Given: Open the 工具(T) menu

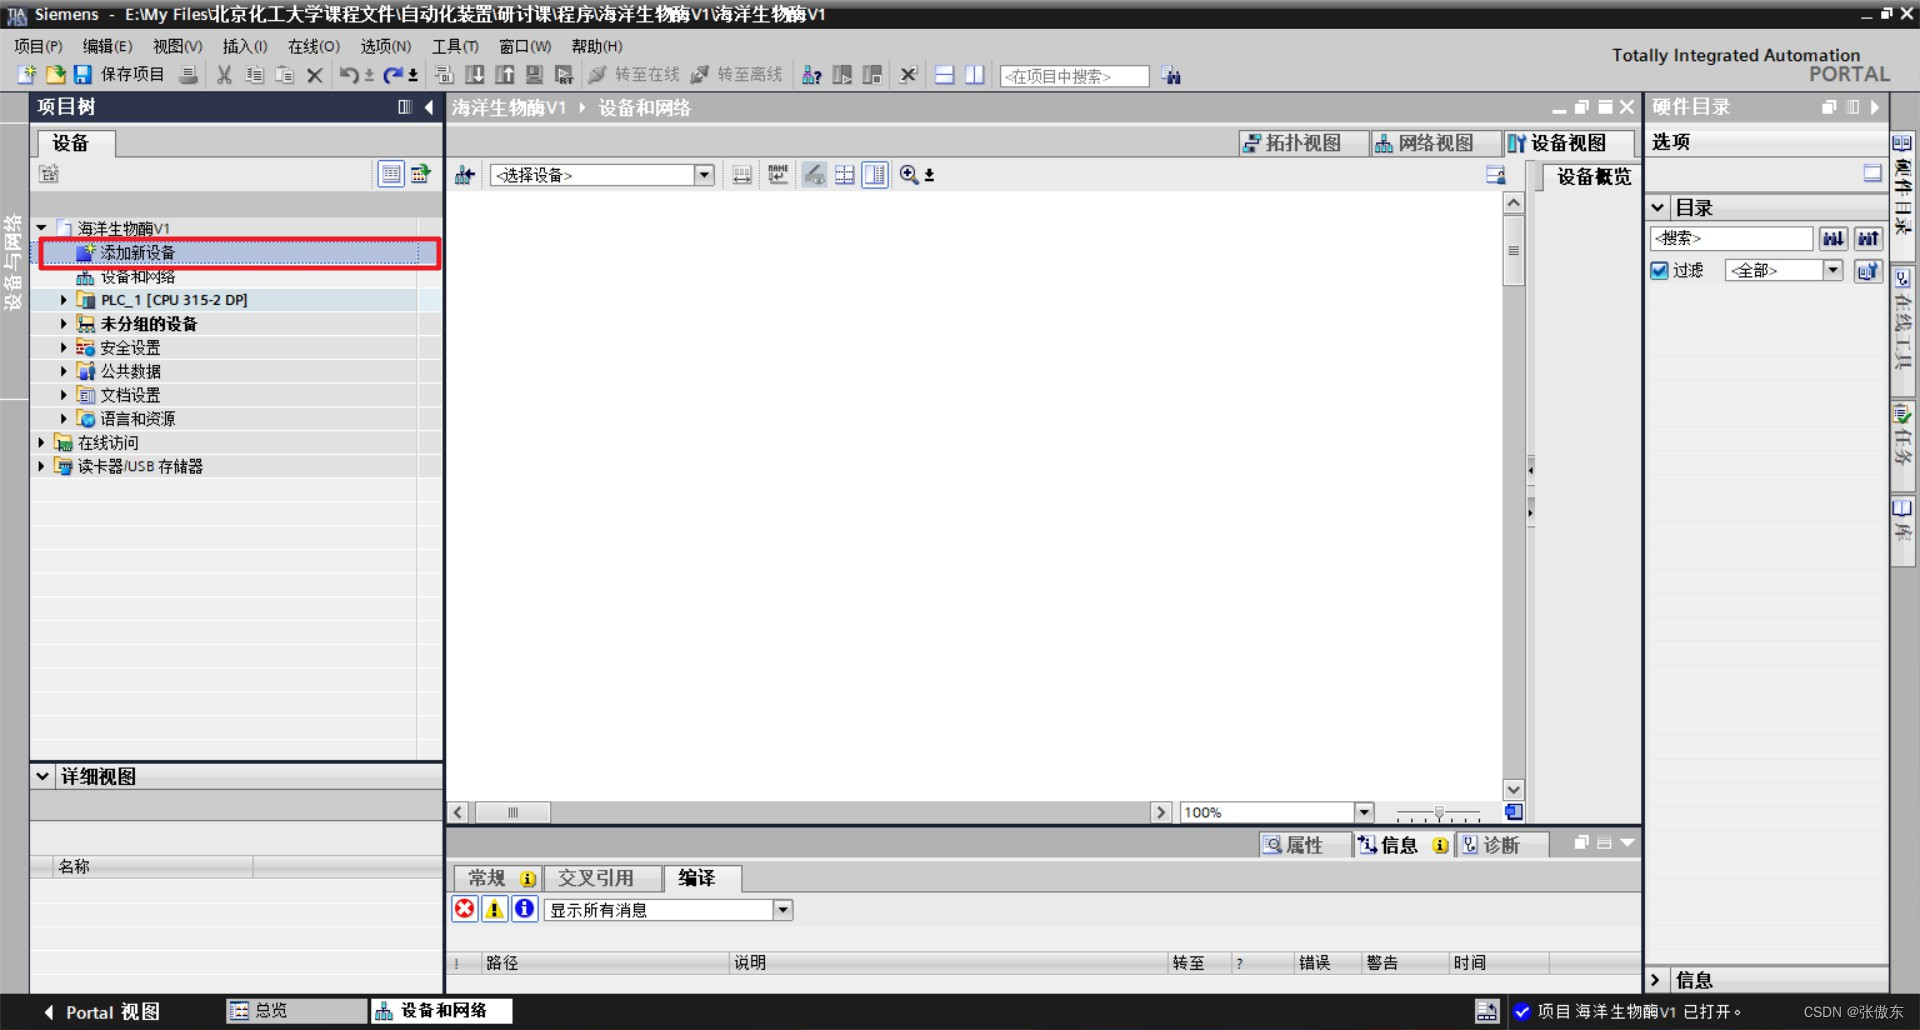Looking at the screenshot, I should (455, 46).
